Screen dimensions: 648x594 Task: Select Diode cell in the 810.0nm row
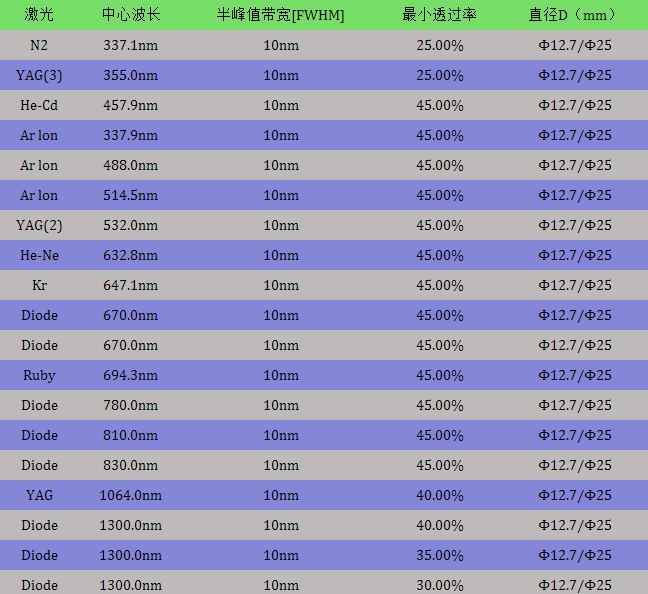pos(39,435)
